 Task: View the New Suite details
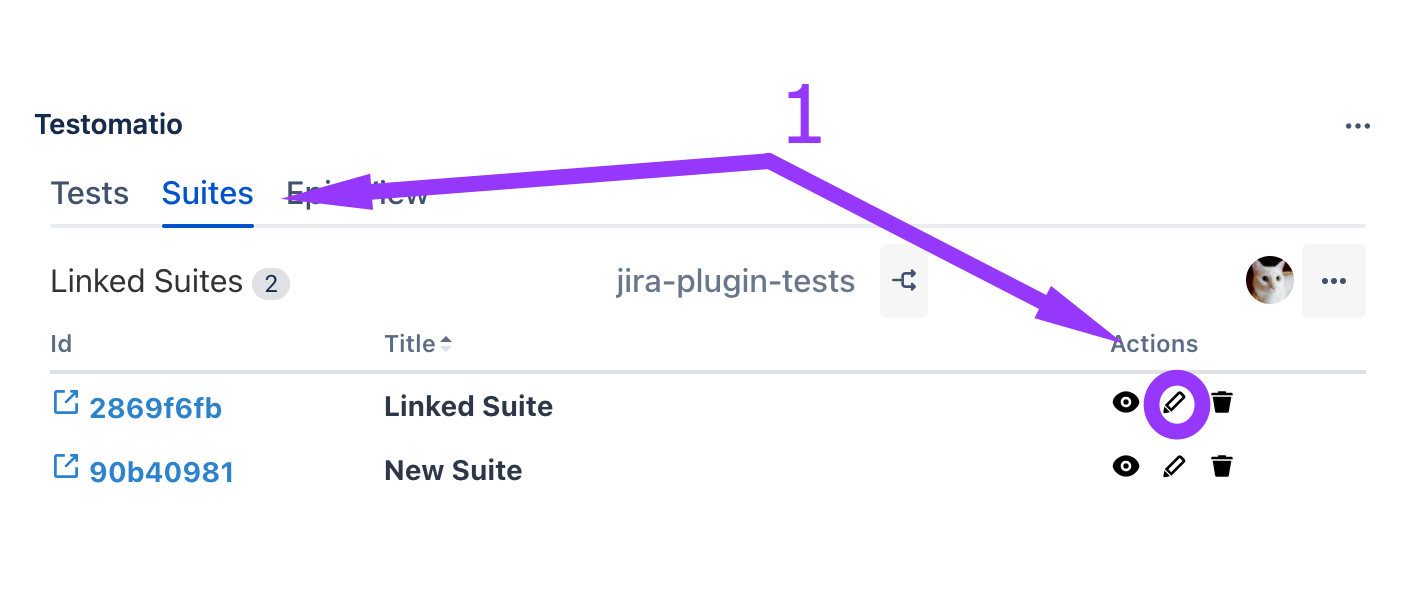pyautogui.click(x=1126, y=466)
